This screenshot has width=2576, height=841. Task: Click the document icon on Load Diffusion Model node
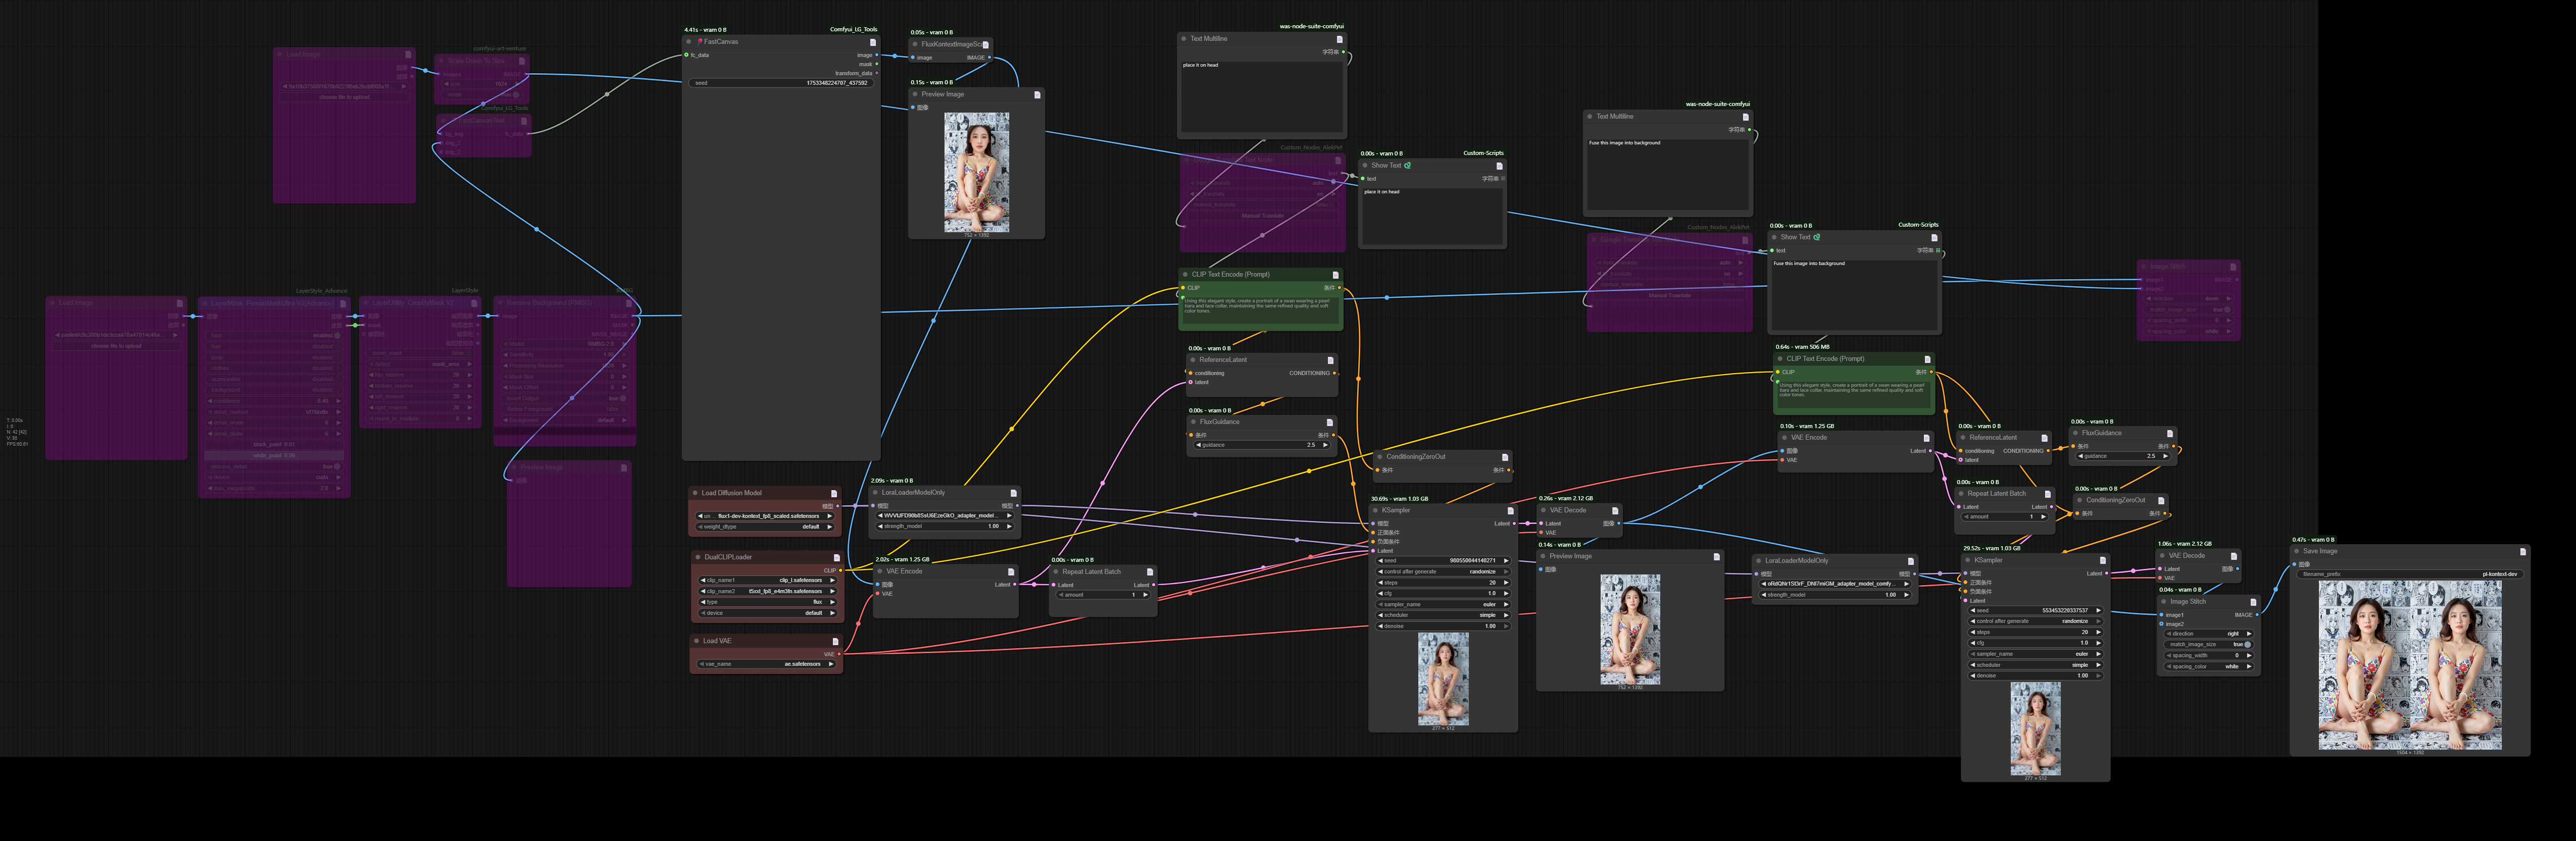[834, 494]
